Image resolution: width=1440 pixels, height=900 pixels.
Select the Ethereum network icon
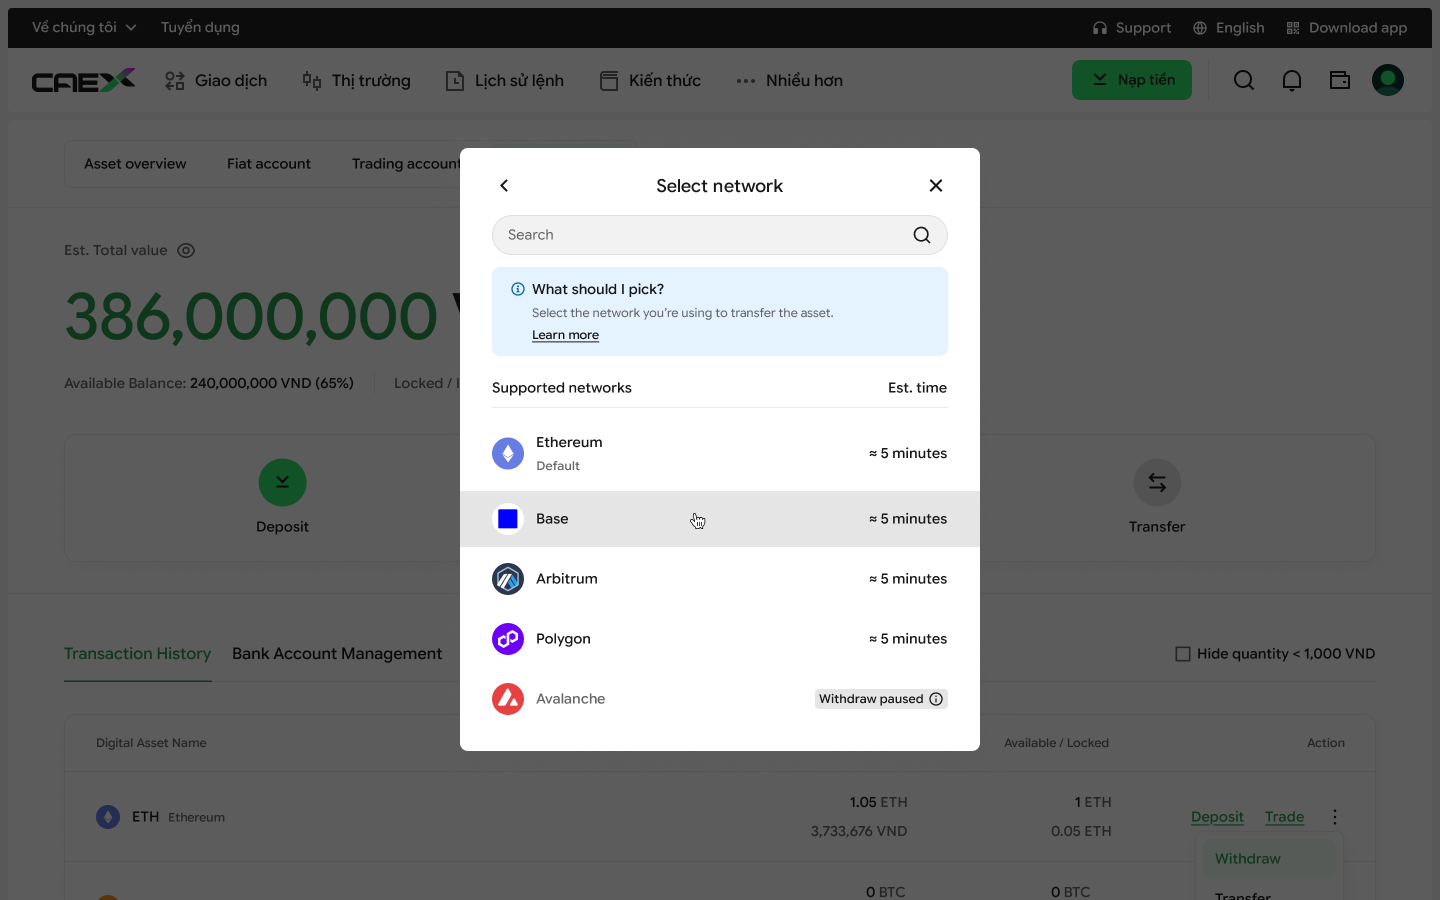(508, 454)
